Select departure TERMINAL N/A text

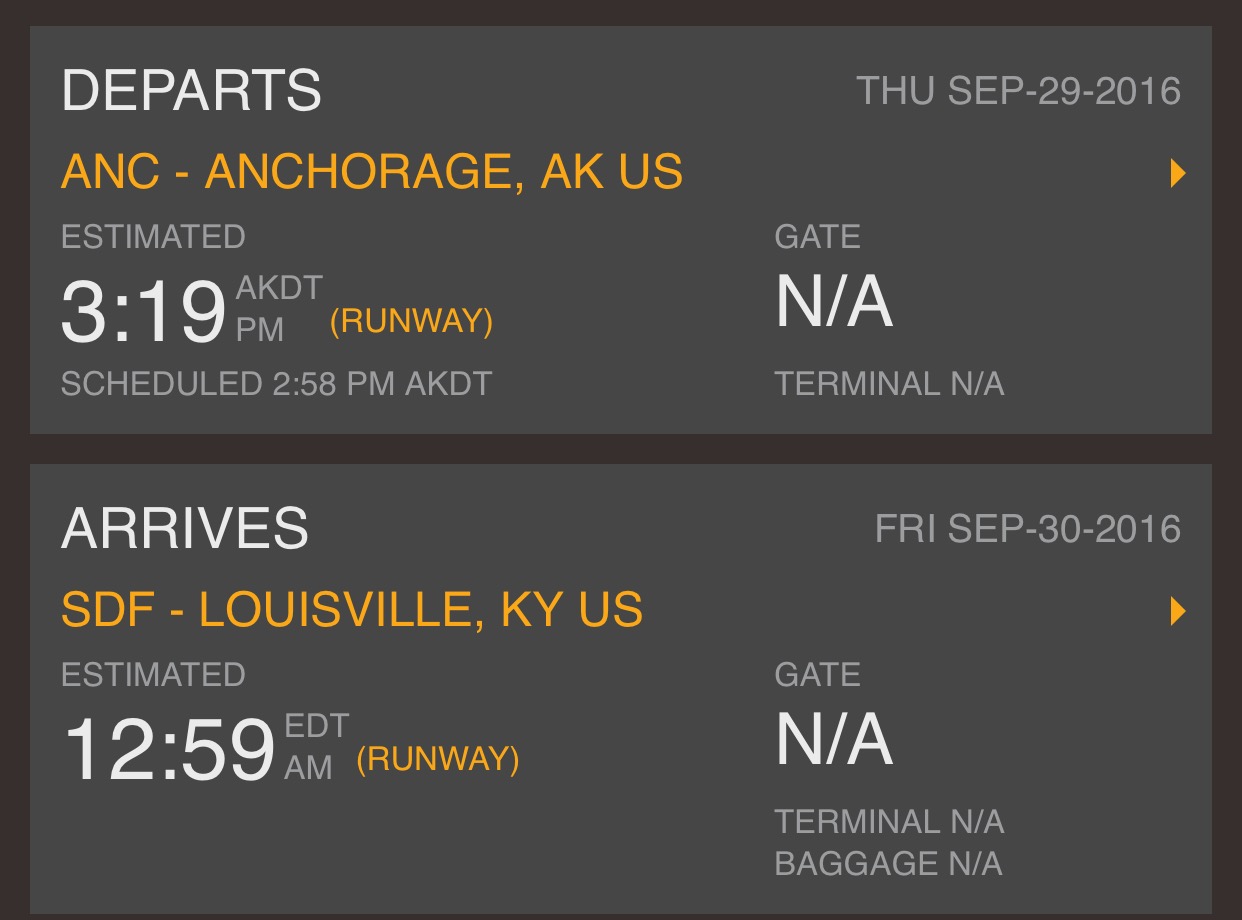tap(889, 384)
